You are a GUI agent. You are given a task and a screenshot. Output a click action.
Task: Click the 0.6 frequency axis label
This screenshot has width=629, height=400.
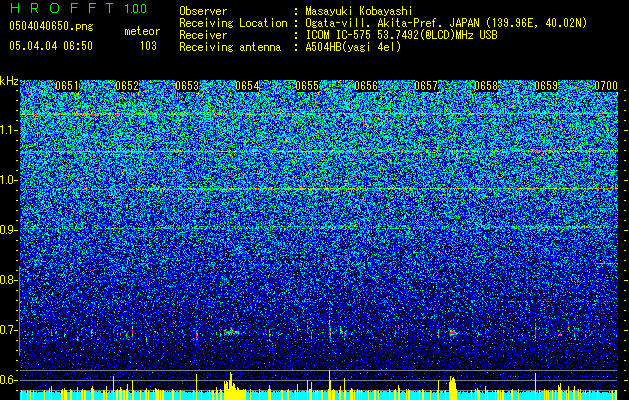pyautogui.click(x=9, y=380)
